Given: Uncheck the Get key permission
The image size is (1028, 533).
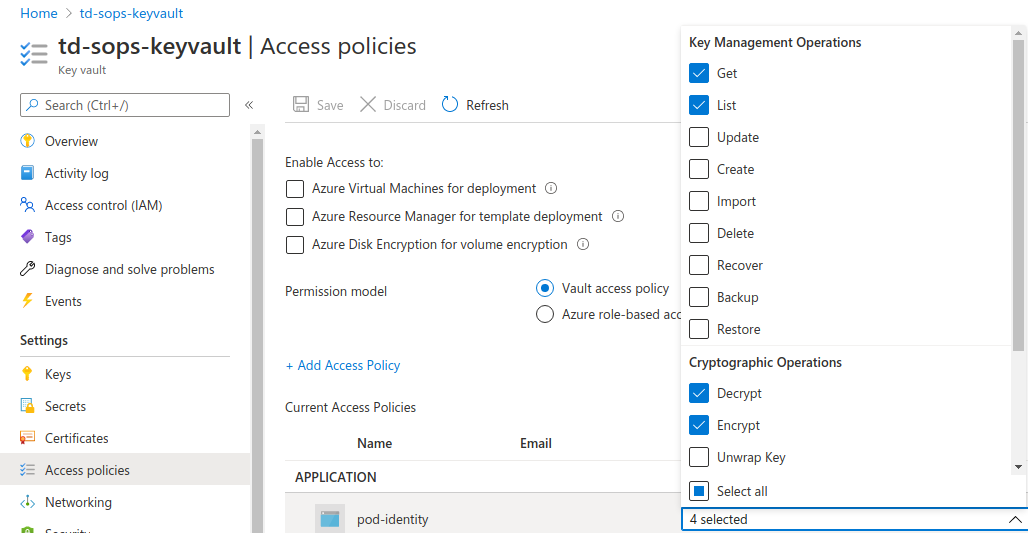Looking at the screenshot, I should [x=699, y=73].
